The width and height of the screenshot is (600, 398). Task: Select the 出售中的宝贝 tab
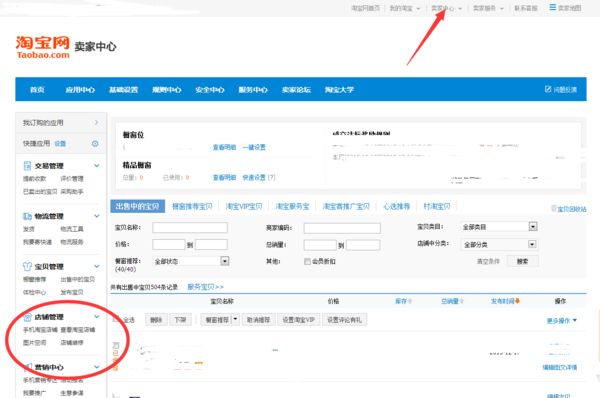[x=137, y=206]
